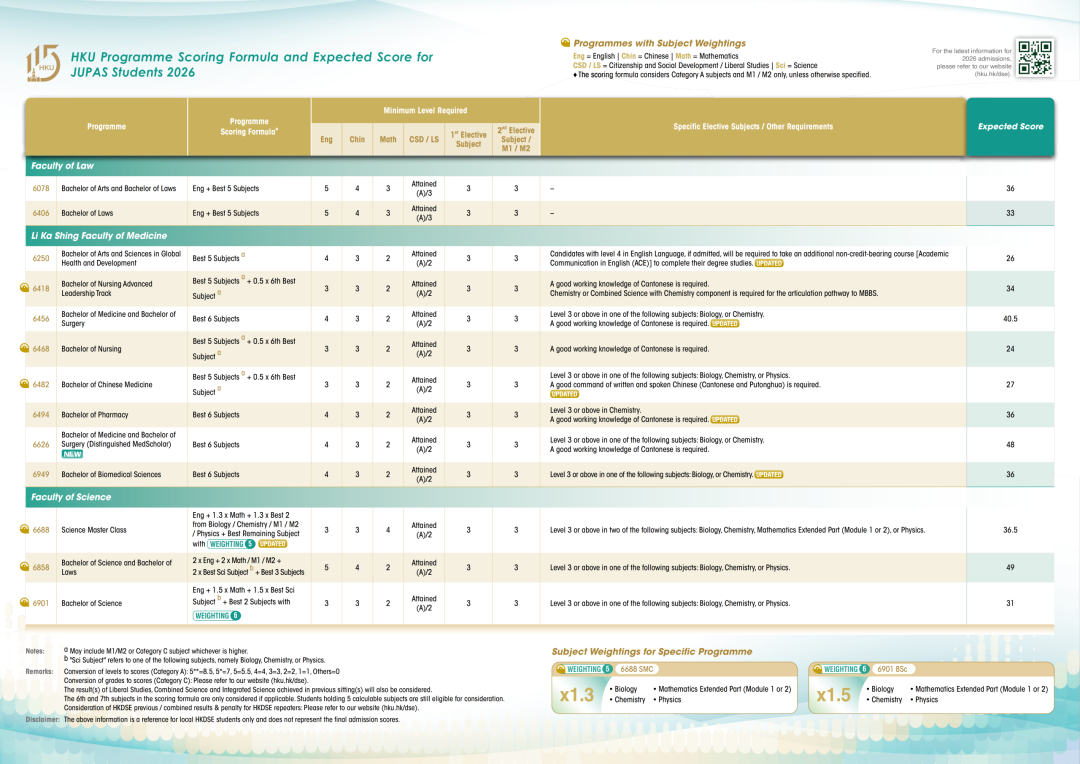Image resolution: width=1080 pixels, height=764 pixels.
Task: Click the Disclaimer label at the bottom
Action: coord(42,719)
